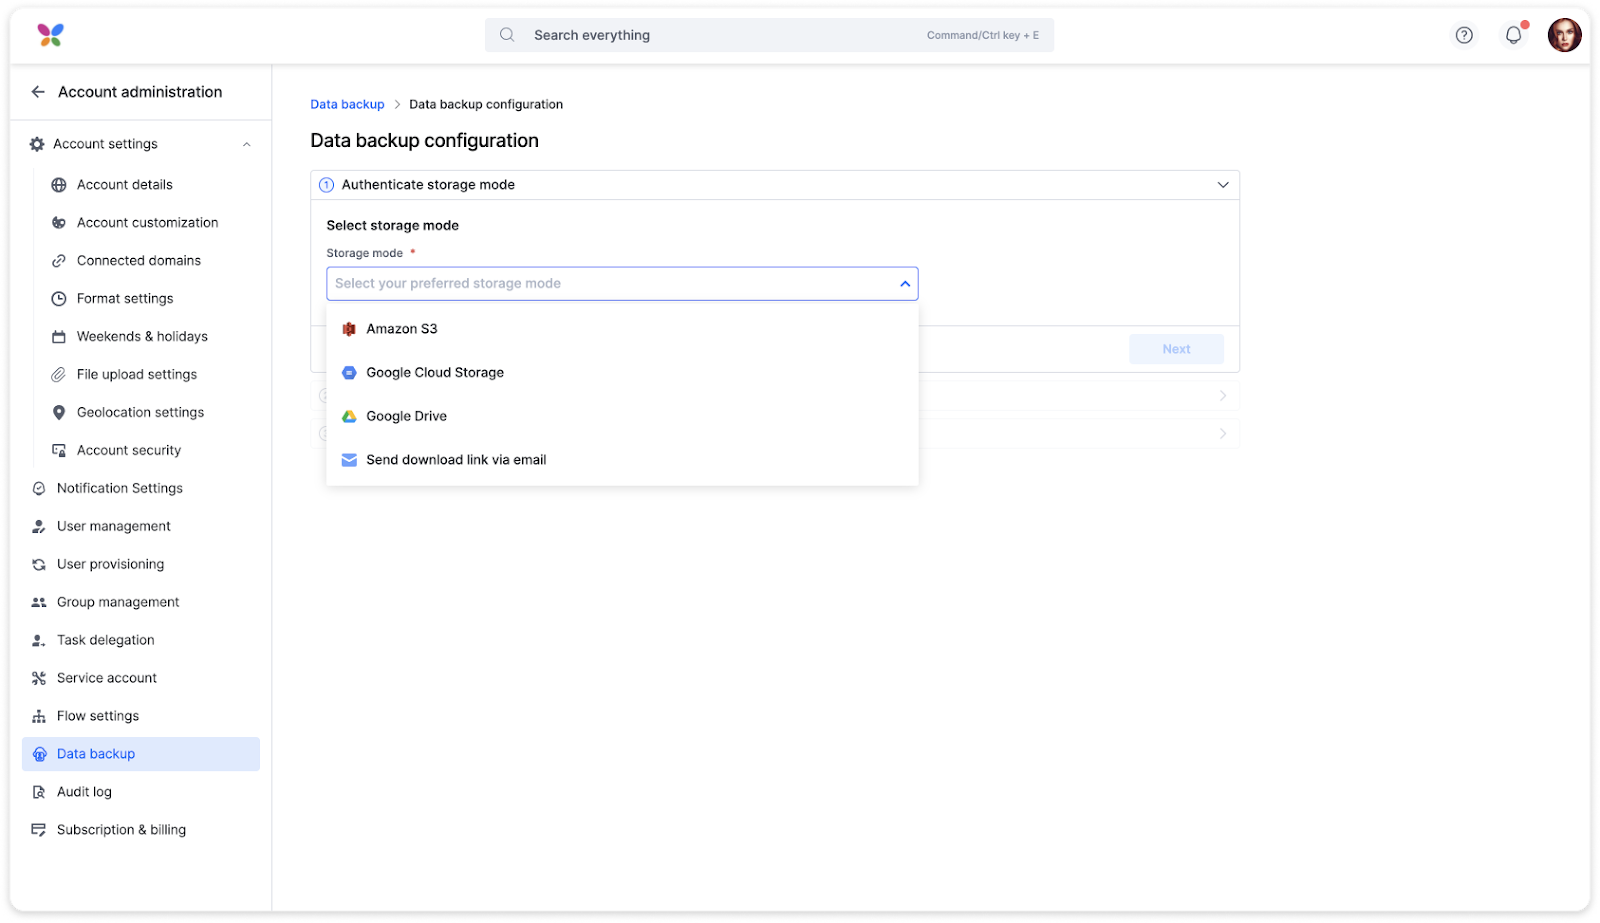Screen dimensions: 1600x923
Task: Click the colorful butterfly app logo
Action: (x=50, y=35)
